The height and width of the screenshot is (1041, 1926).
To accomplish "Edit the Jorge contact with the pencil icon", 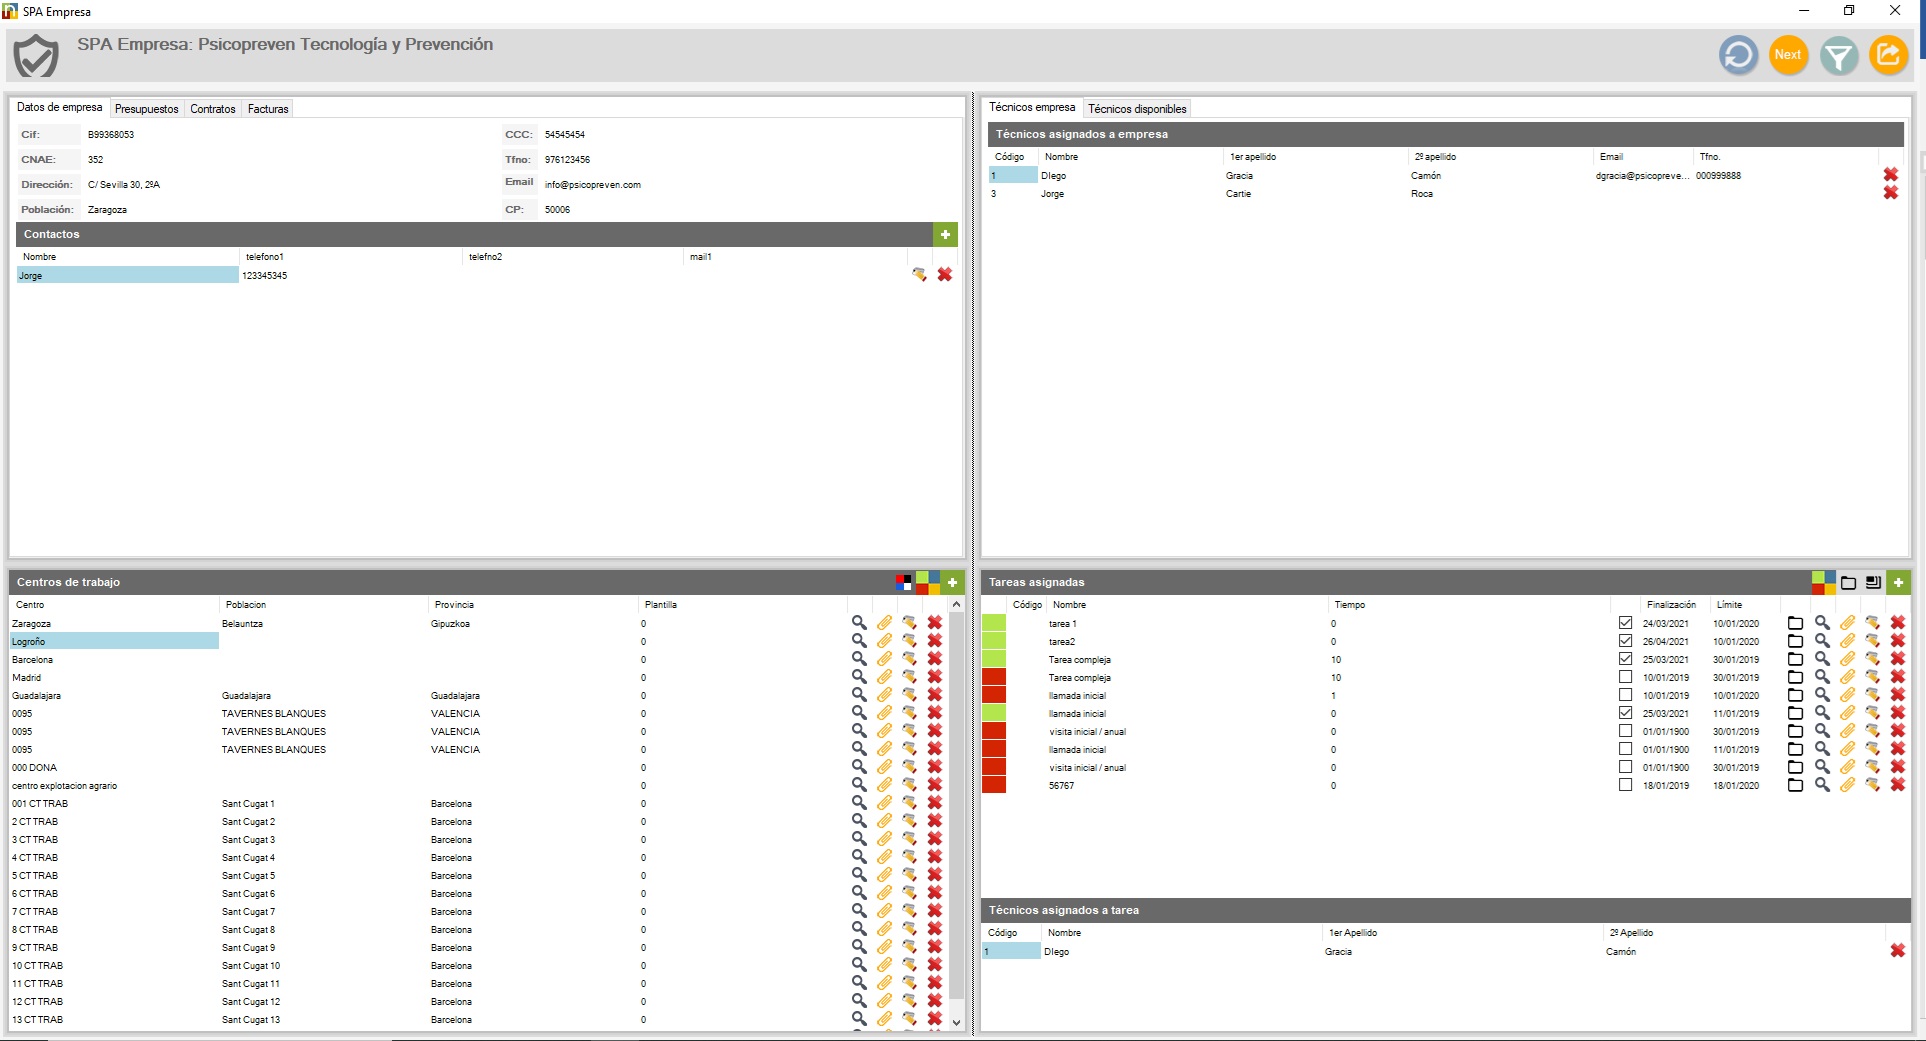I will pos(919,274).
